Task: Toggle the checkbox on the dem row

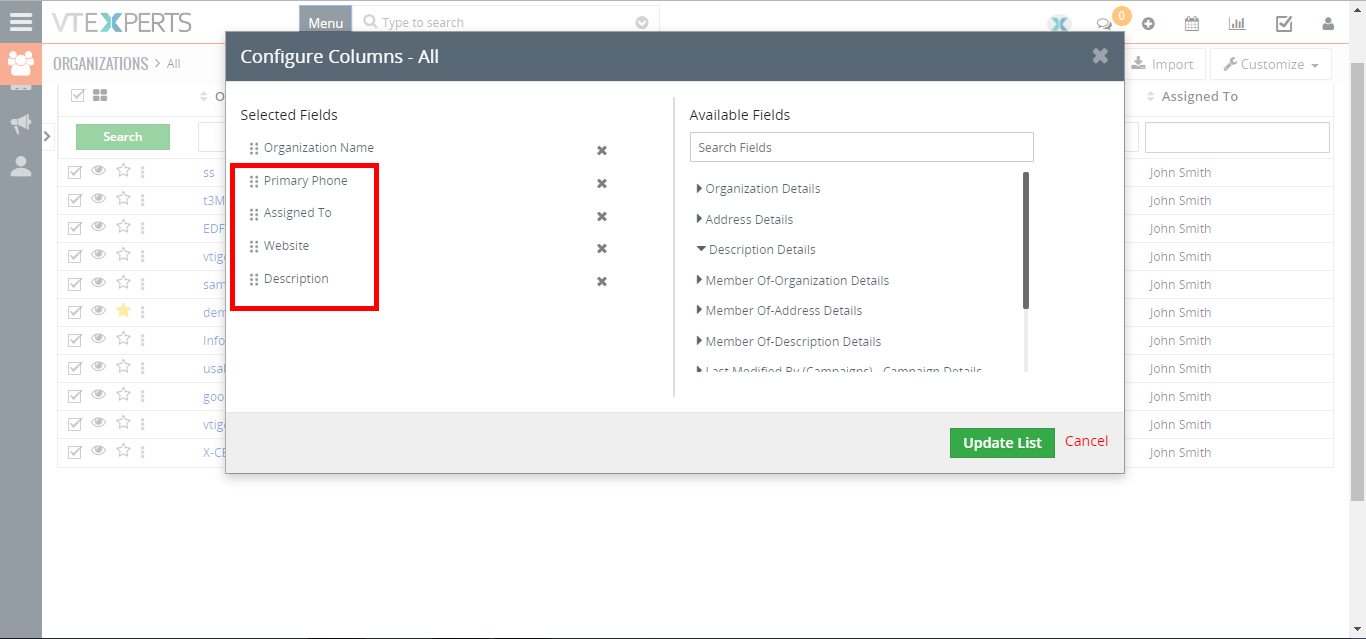Action: pyautogui.click(x=75, y=312)
